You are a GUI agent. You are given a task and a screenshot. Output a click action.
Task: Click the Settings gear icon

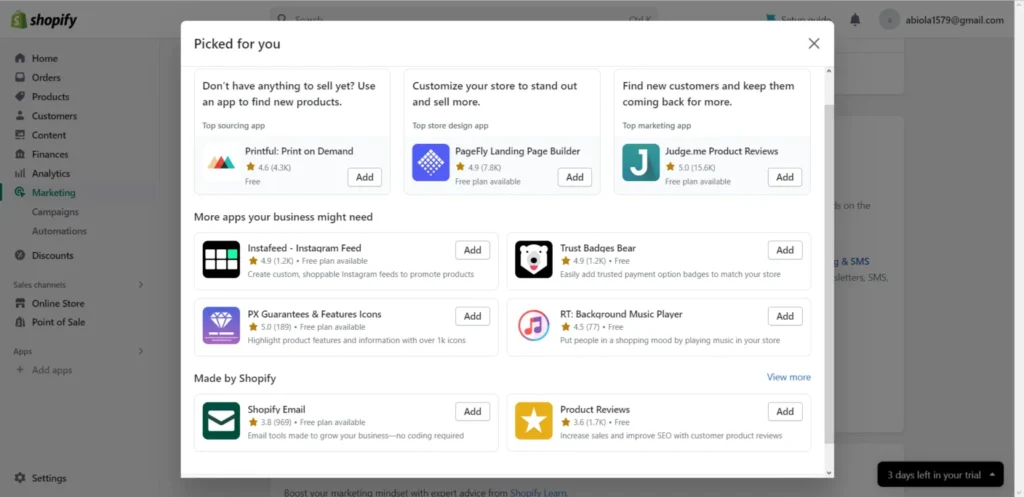20,478
